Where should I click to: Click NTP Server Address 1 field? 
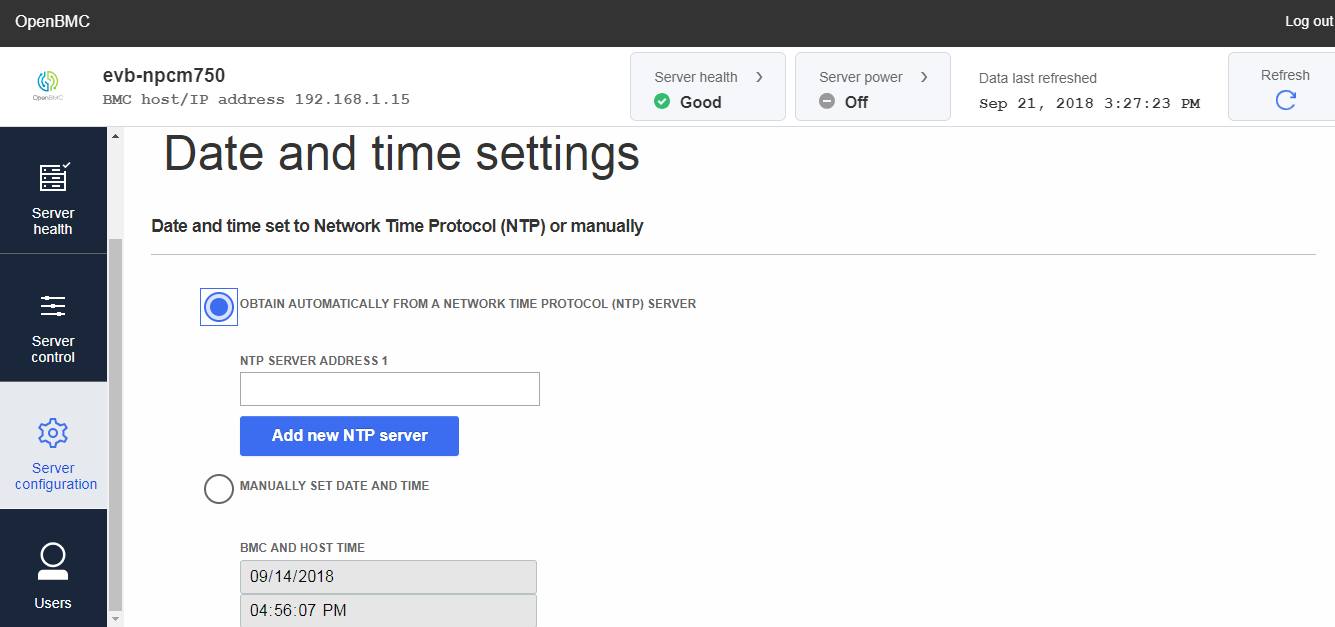point(390,389)
